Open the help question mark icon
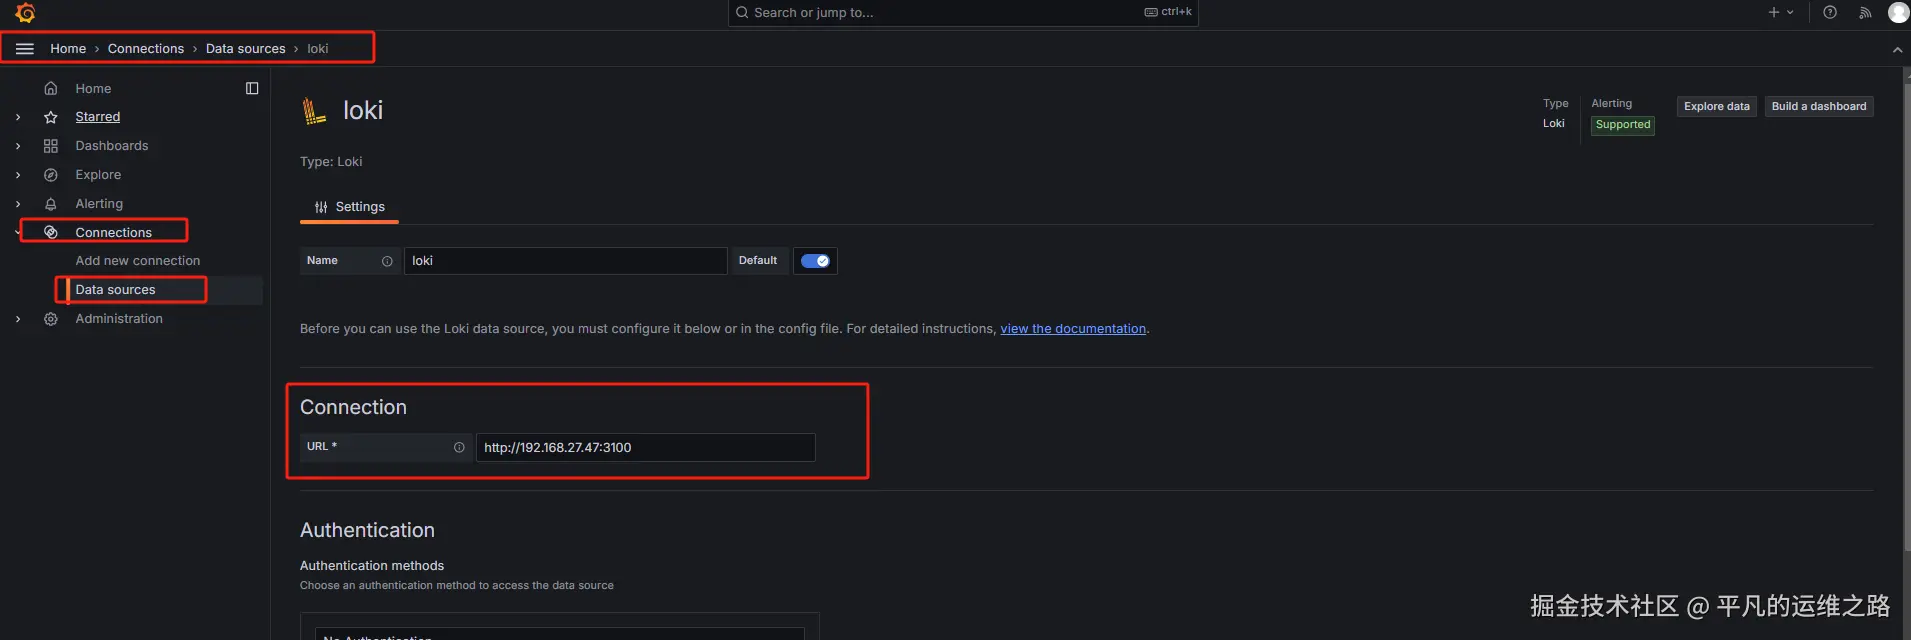 1830,12
